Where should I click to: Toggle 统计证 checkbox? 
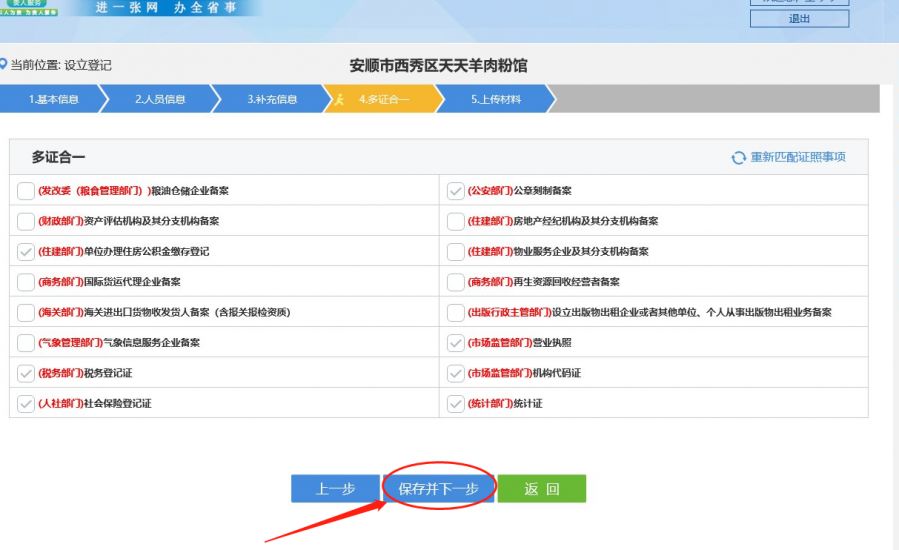pyautogui.click(x=455, y=403)
